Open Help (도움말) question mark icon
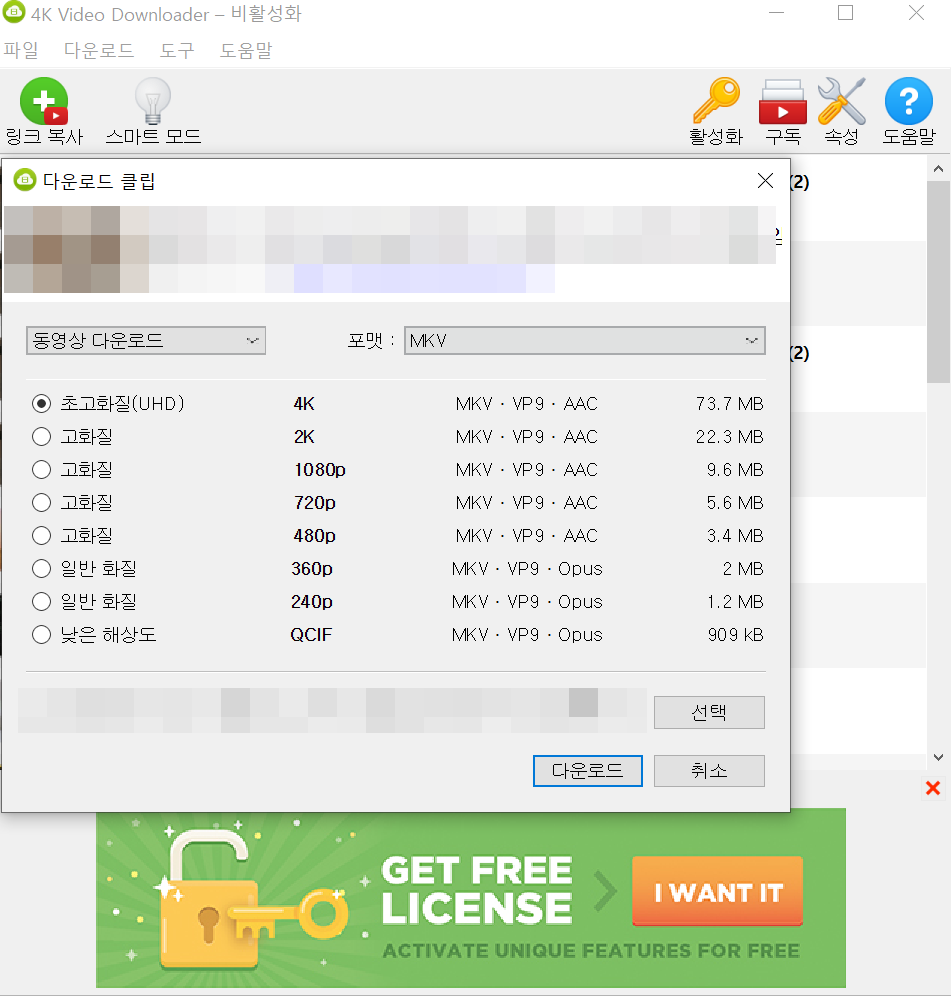 point(908,101)
